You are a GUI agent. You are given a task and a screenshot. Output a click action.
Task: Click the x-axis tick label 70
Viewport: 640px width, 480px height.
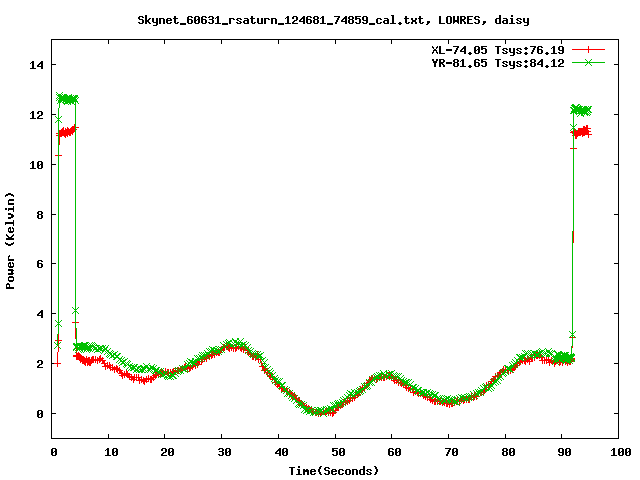coord(451,452)
